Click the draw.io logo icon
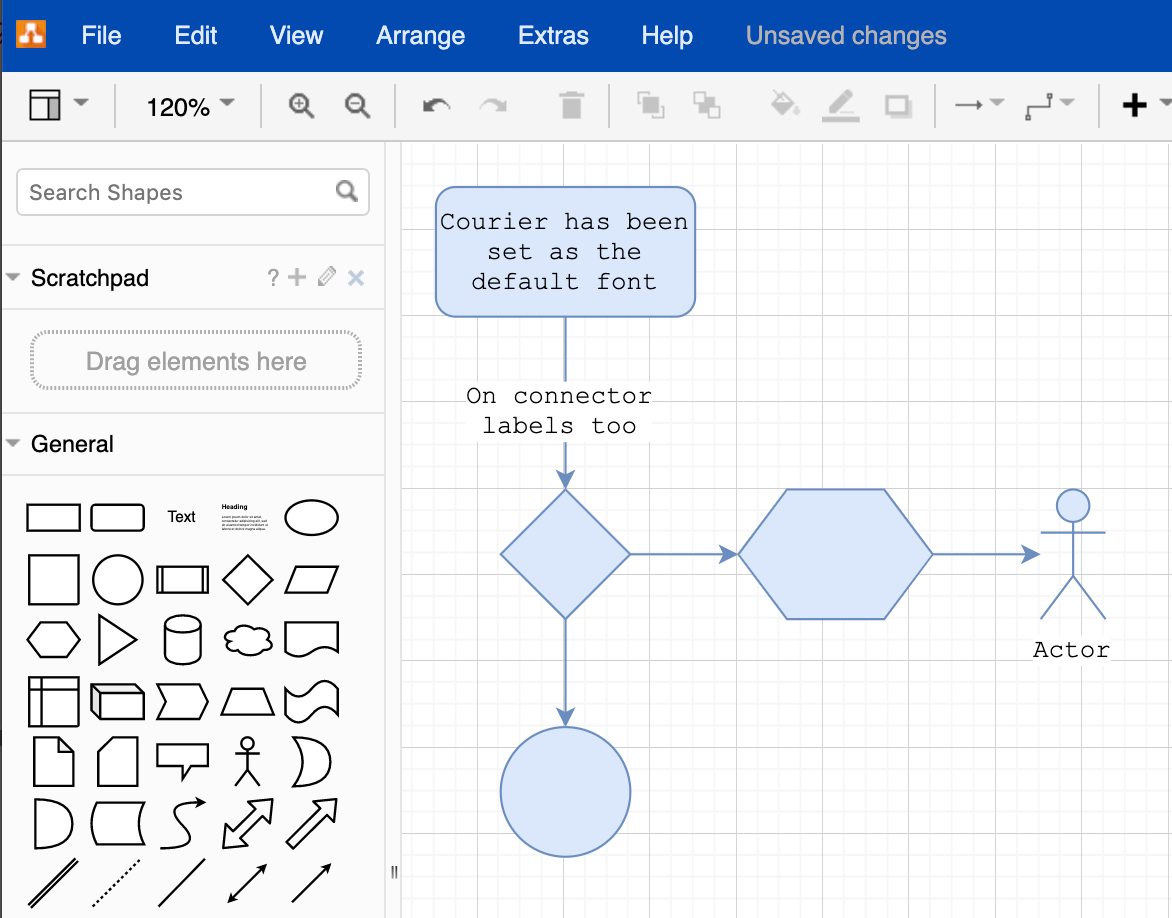The width and height of the screenshot is (1172, 918). click(x=30, y=35)
